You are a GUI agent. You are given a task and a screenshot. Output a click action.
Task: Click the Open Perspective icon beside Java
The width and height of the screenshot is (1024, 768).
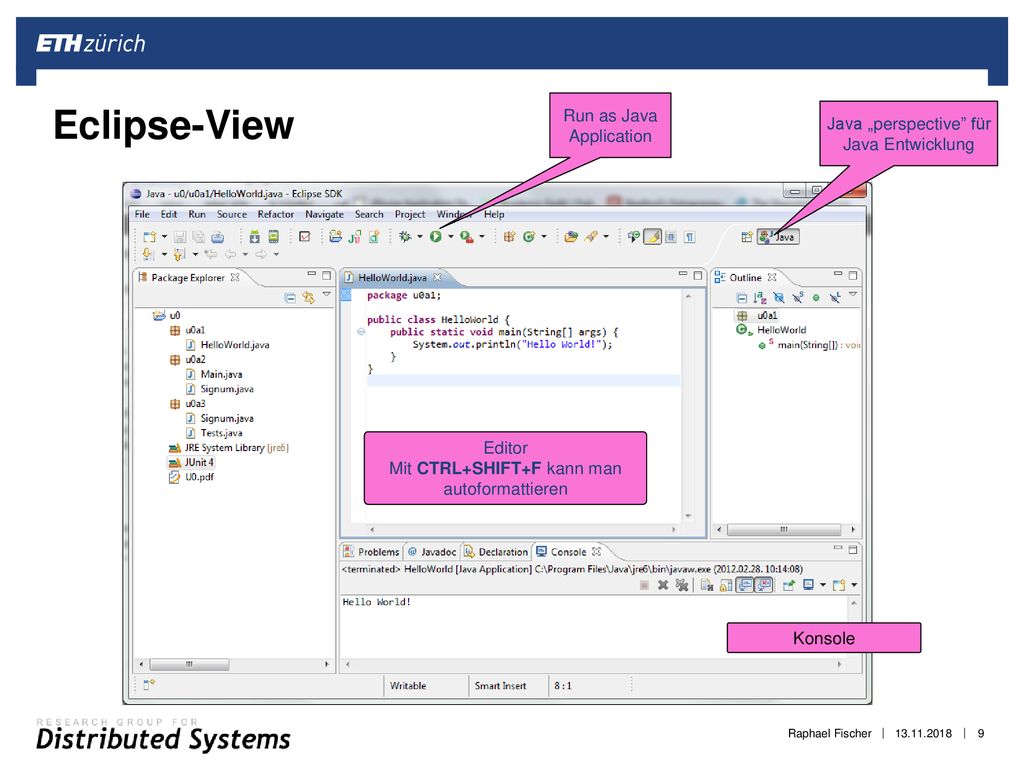point(746,236)
